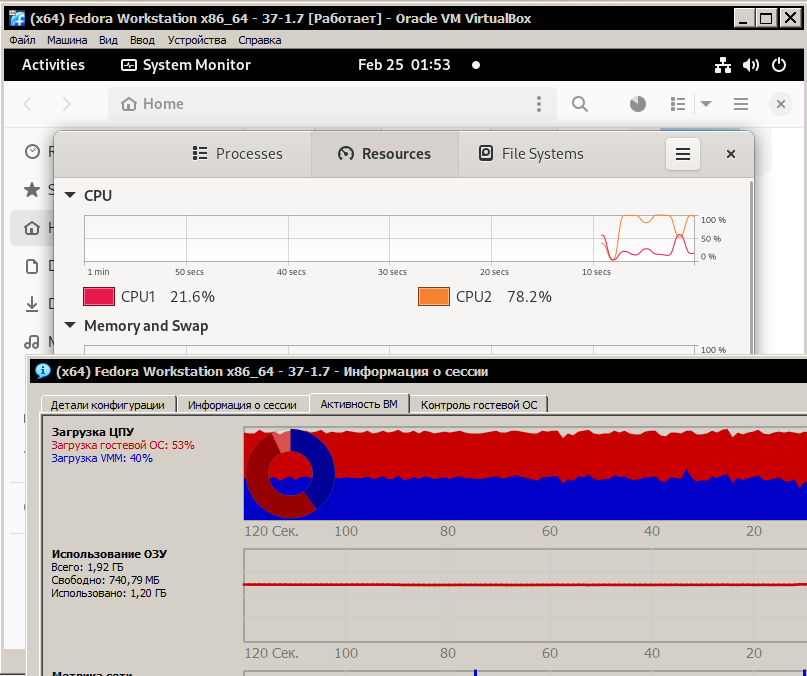Click the Activities button

(x=53, y=65)
